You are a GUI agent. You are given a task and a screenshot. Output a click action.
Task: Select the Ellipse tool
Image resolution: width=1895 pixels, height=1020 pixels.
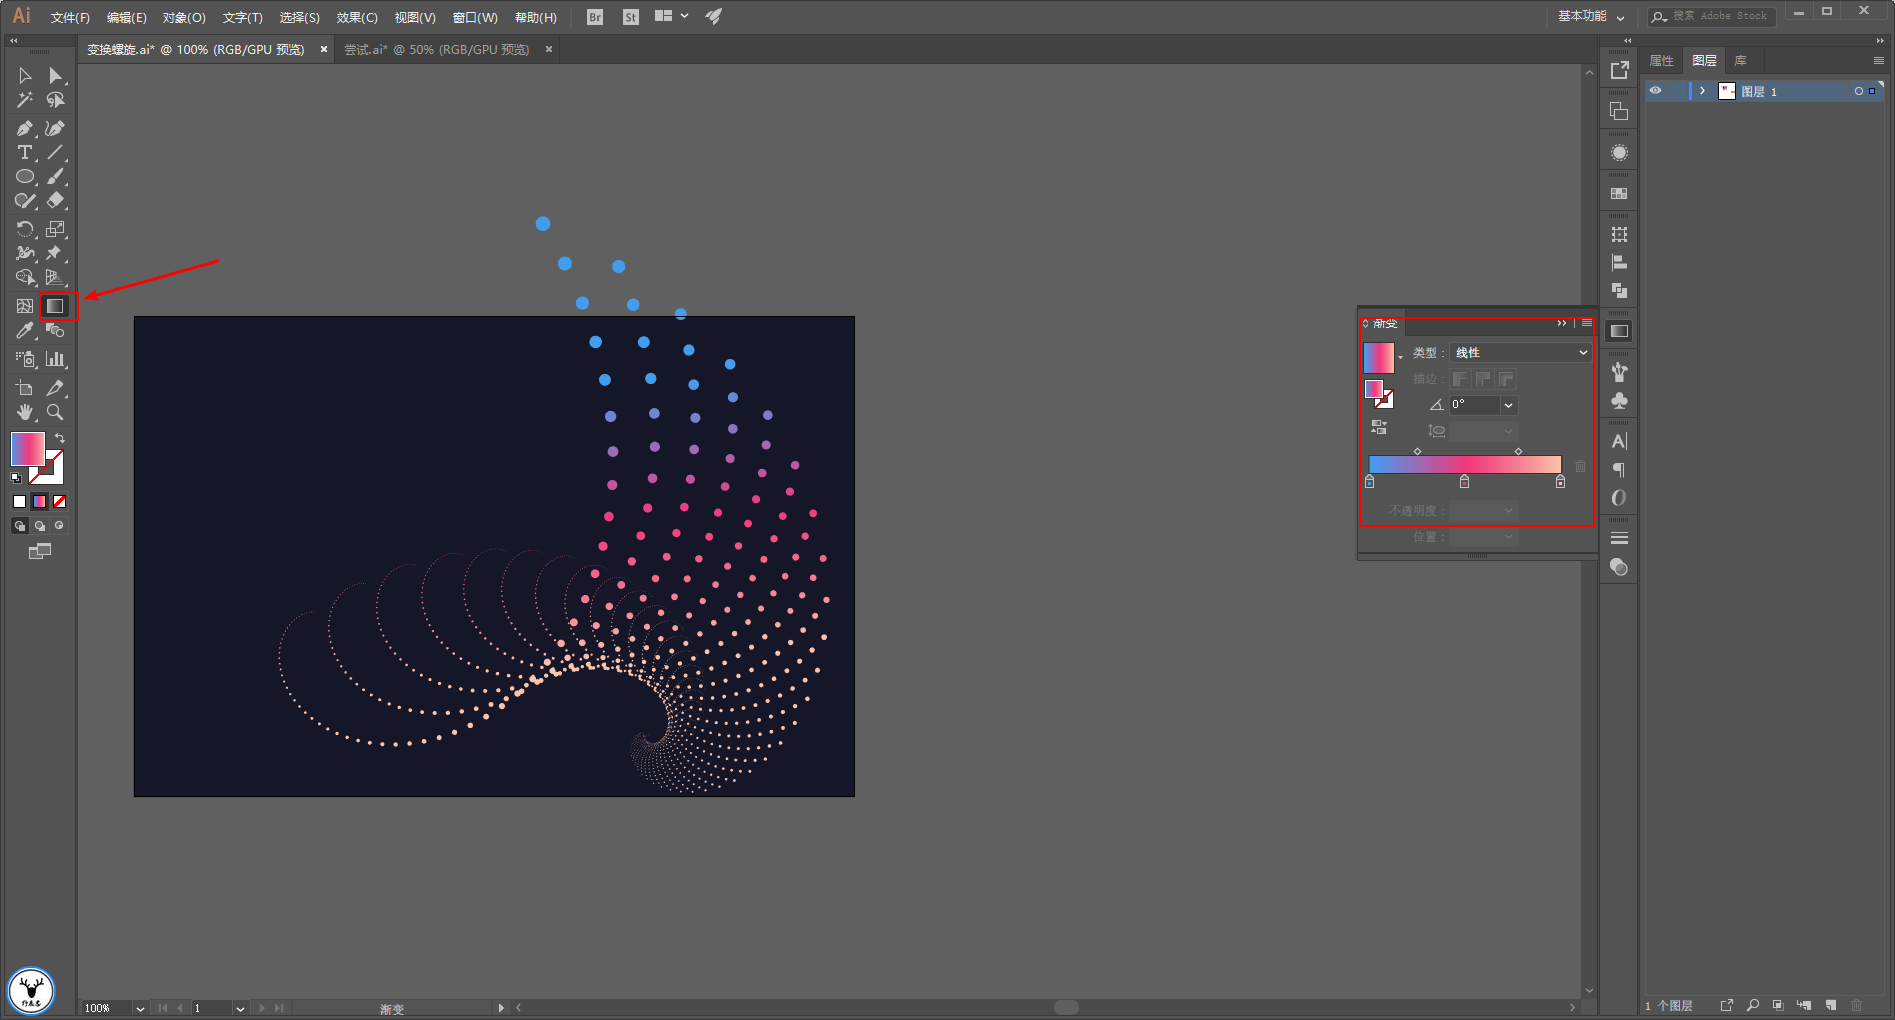click(25, 177)
